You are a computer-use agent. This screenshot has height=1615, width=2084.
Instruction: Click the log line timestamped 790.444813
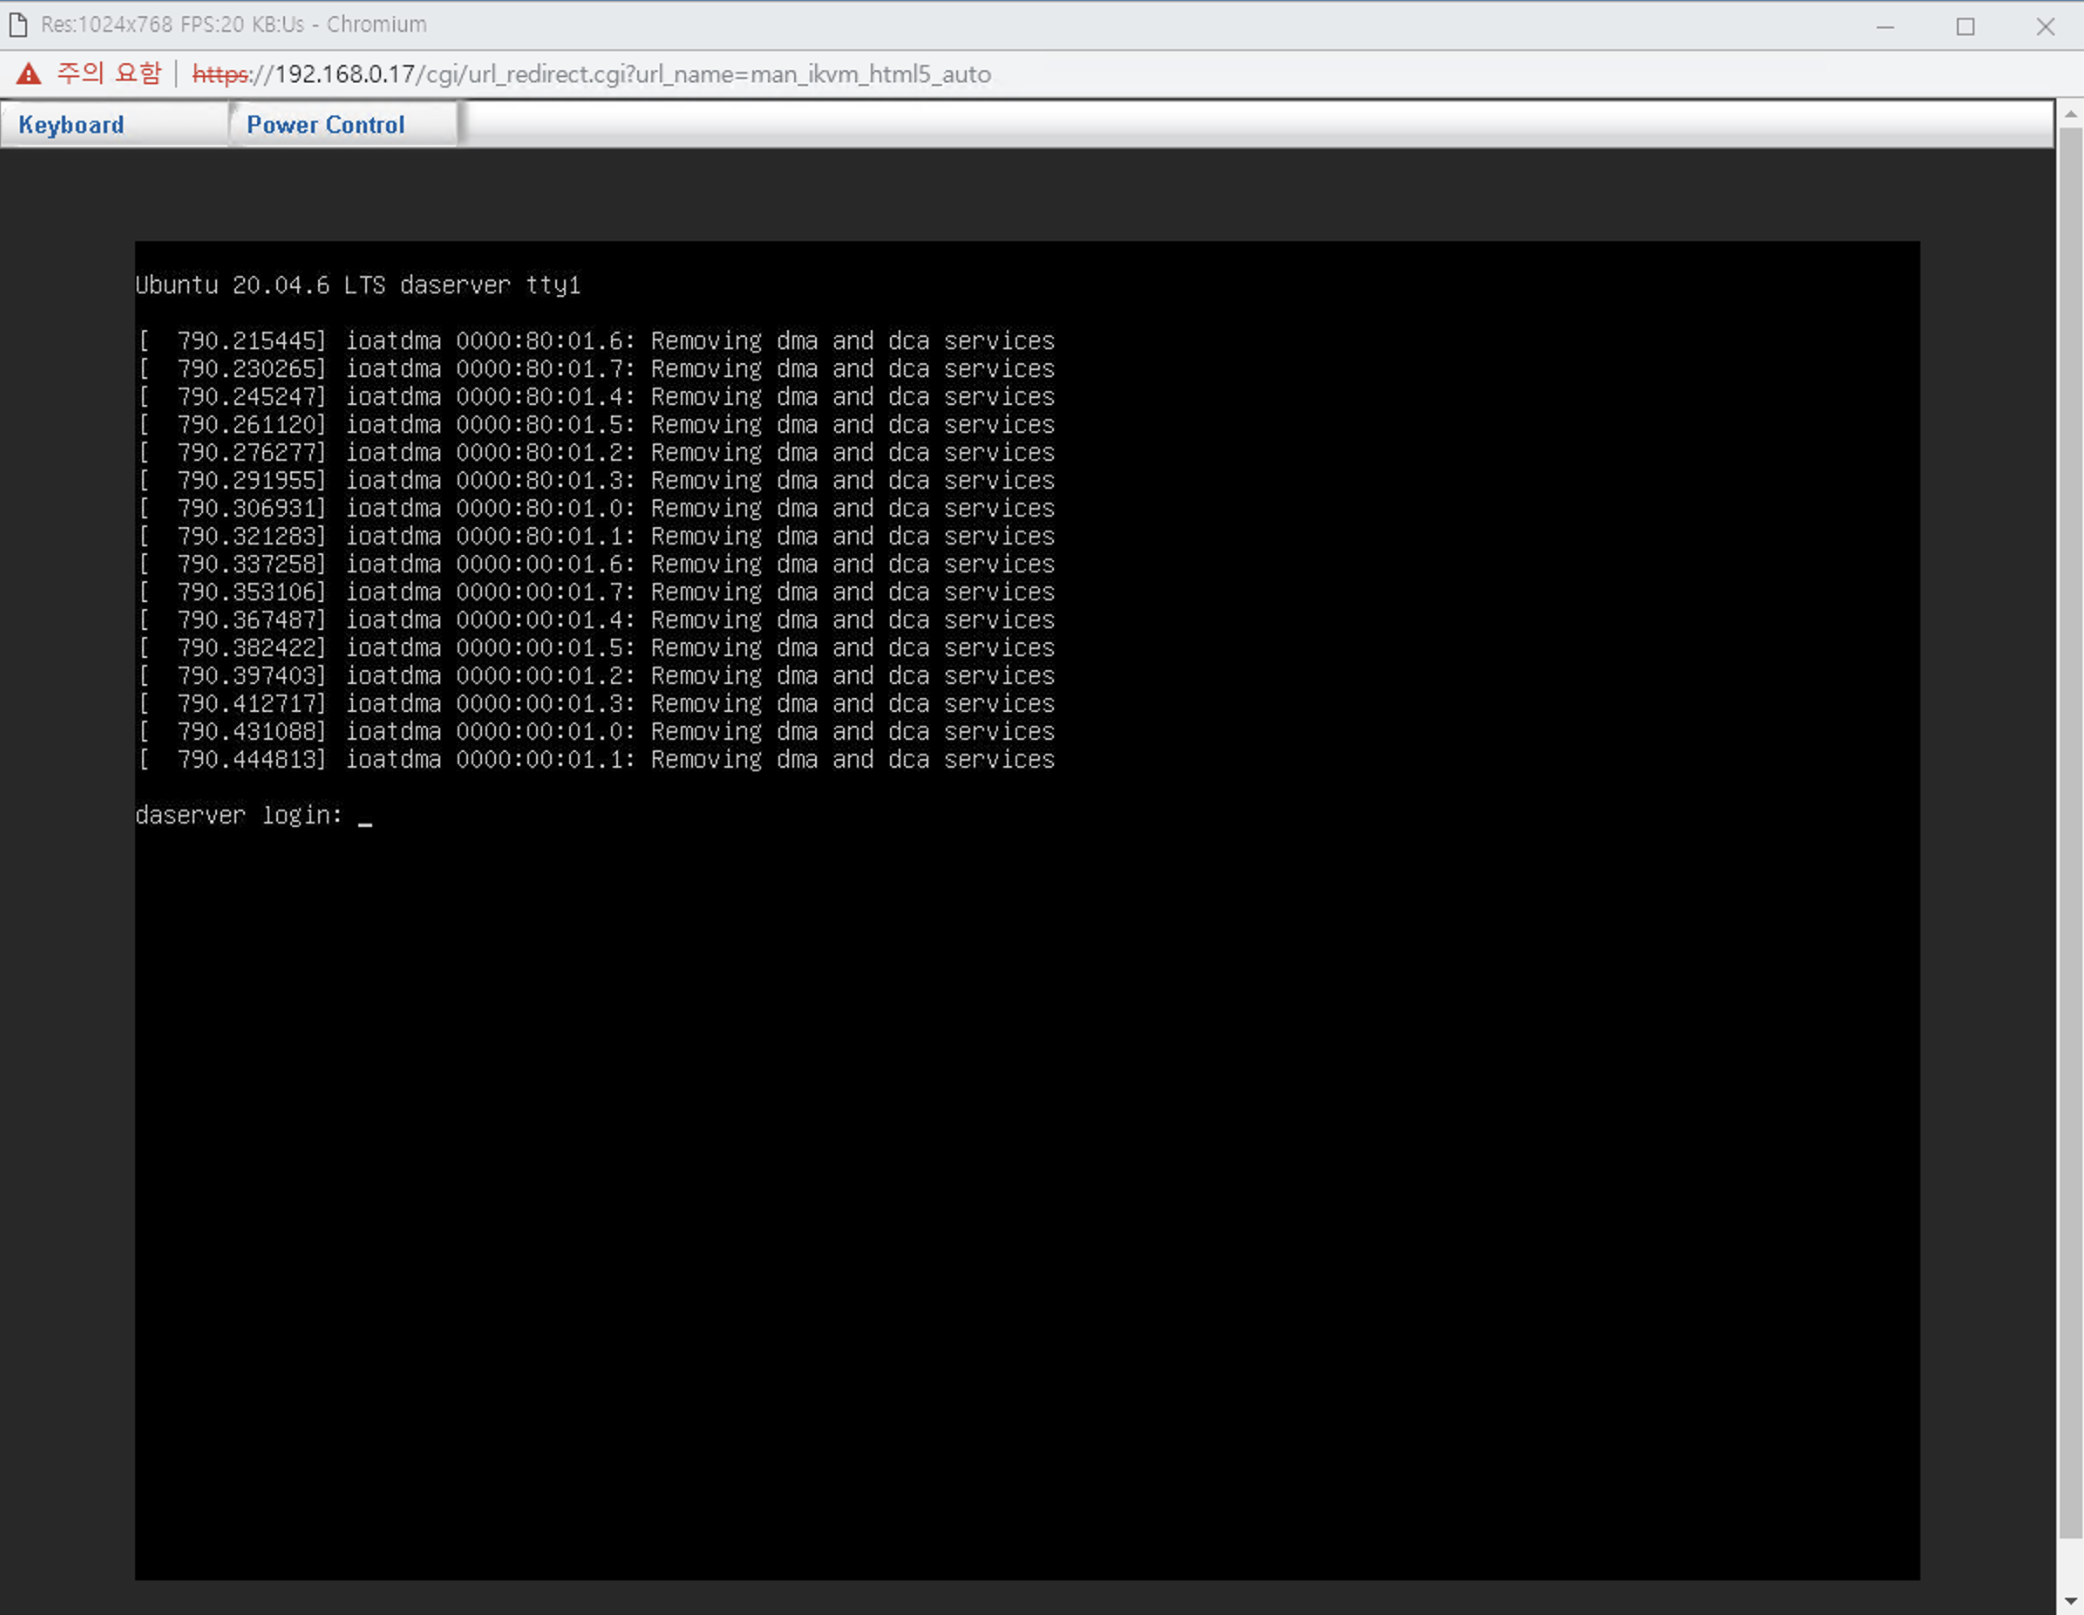point(596,760)
